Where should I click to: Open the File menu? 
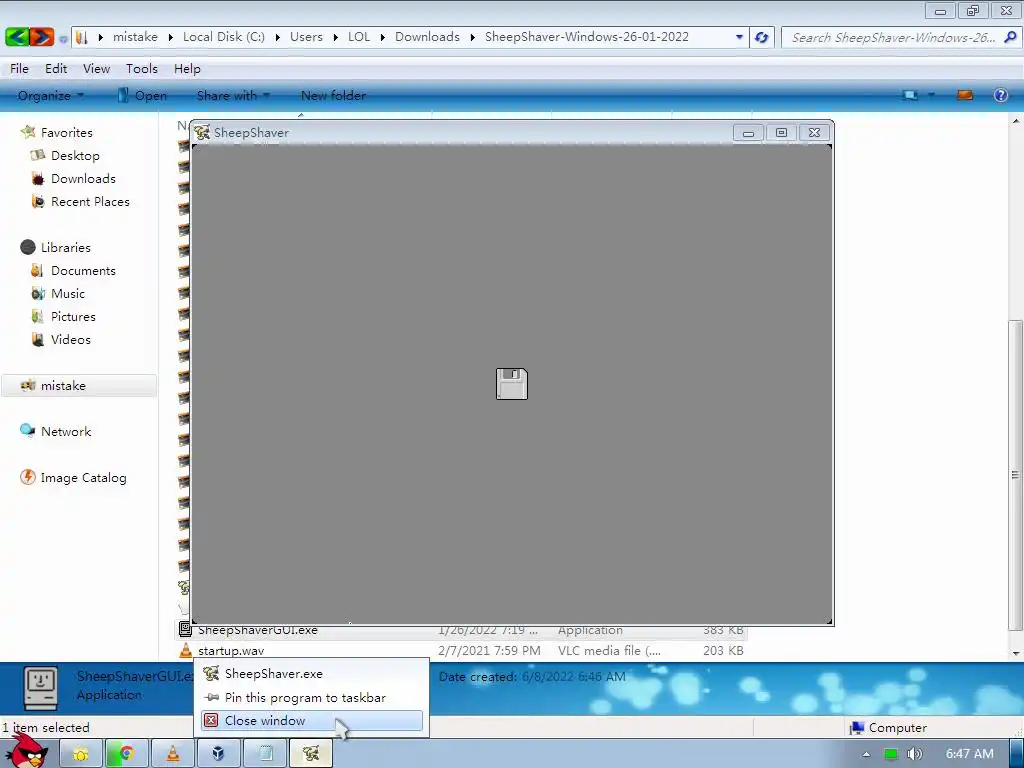(x=19, y=69)
